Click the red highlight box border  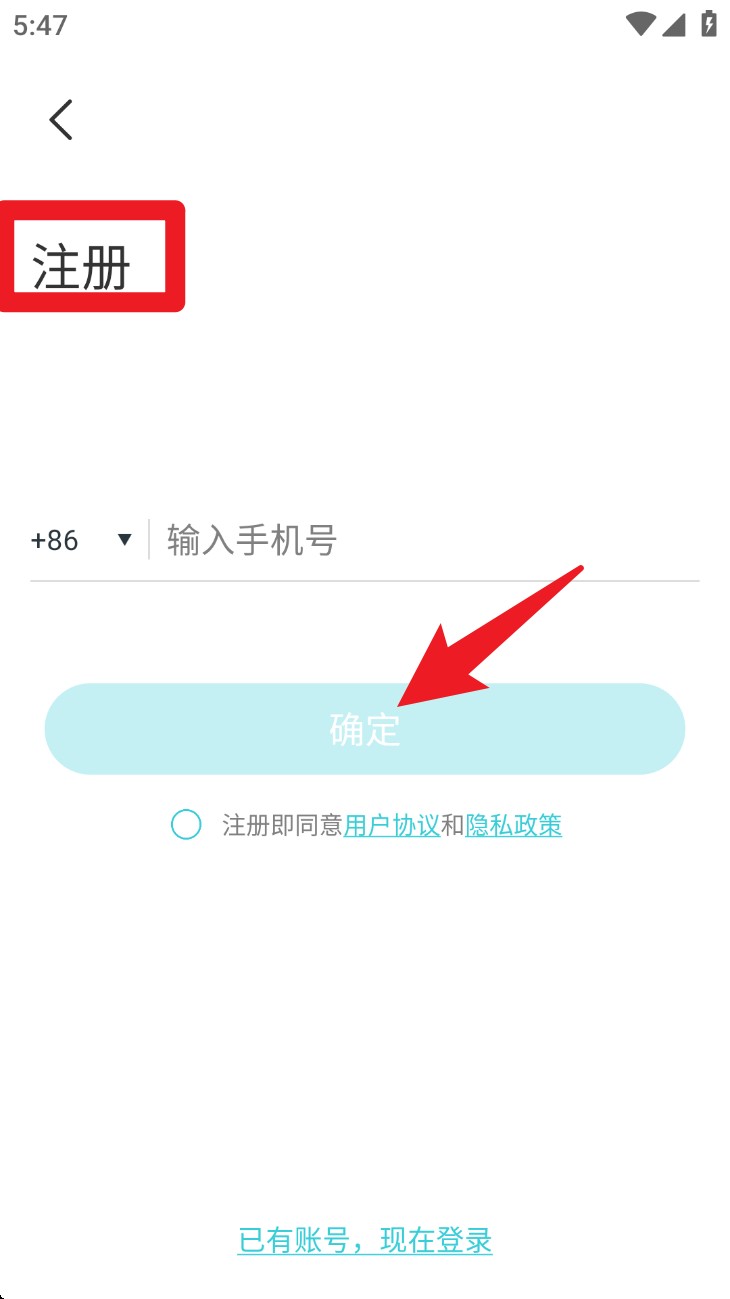coord(92,256)
